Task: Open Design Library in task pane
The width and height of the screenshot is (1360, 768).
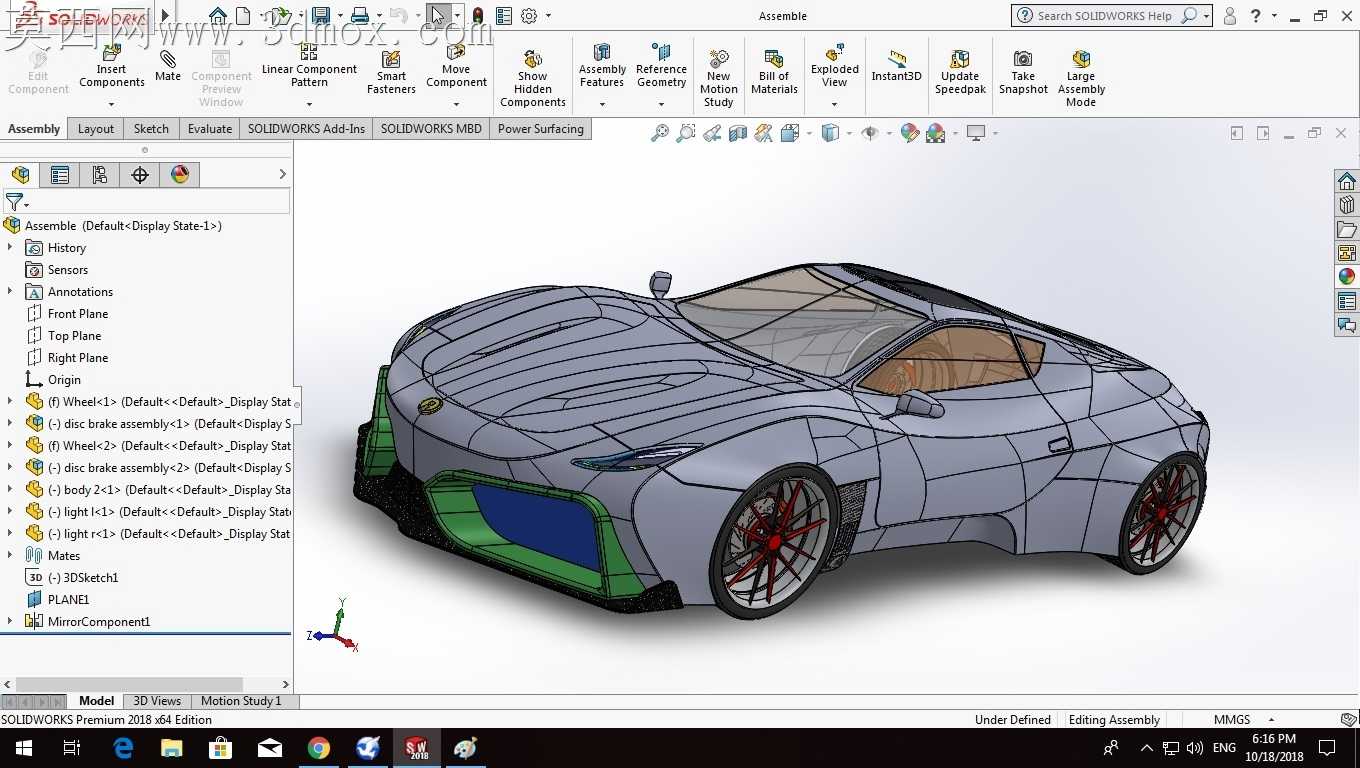Action: 1347,205
